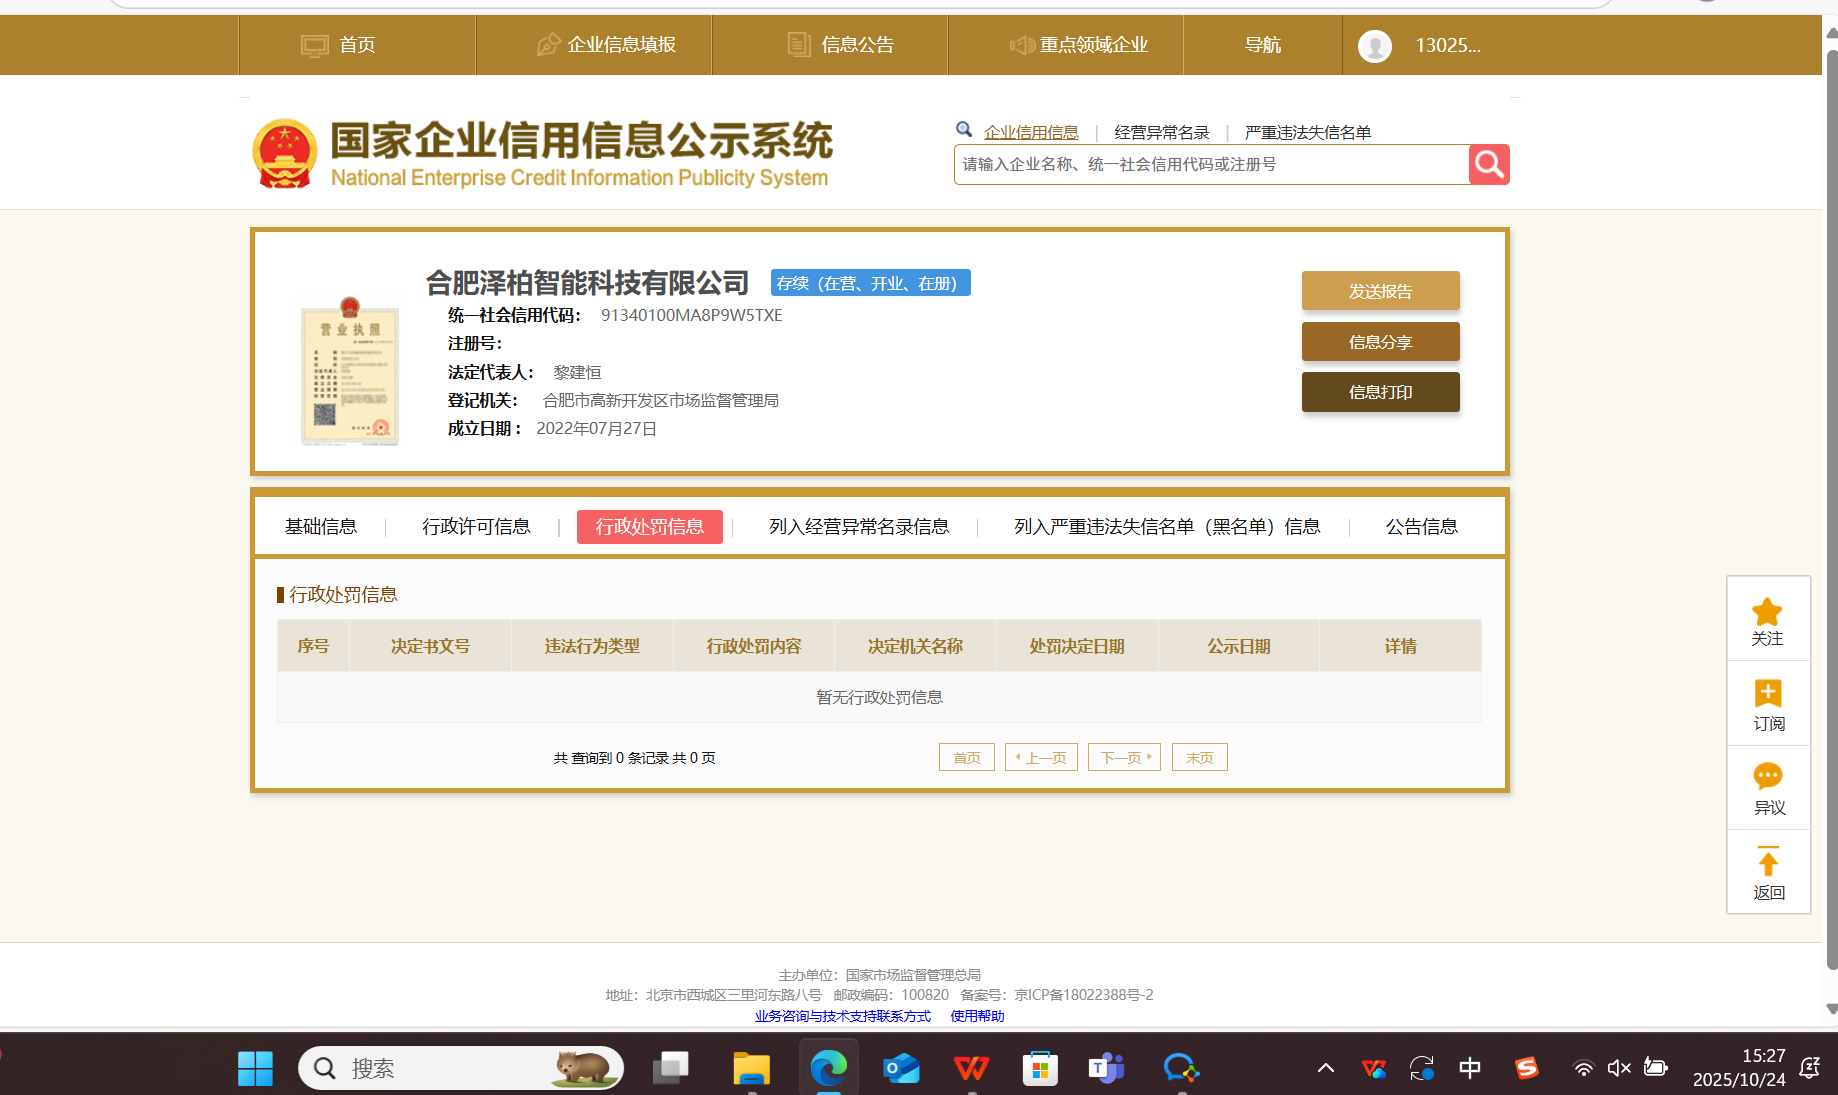Click the user avatar icon in header
The height and width of the screenshot is (1095, 1838).
pyautogui.click(x=1374, y=45)
